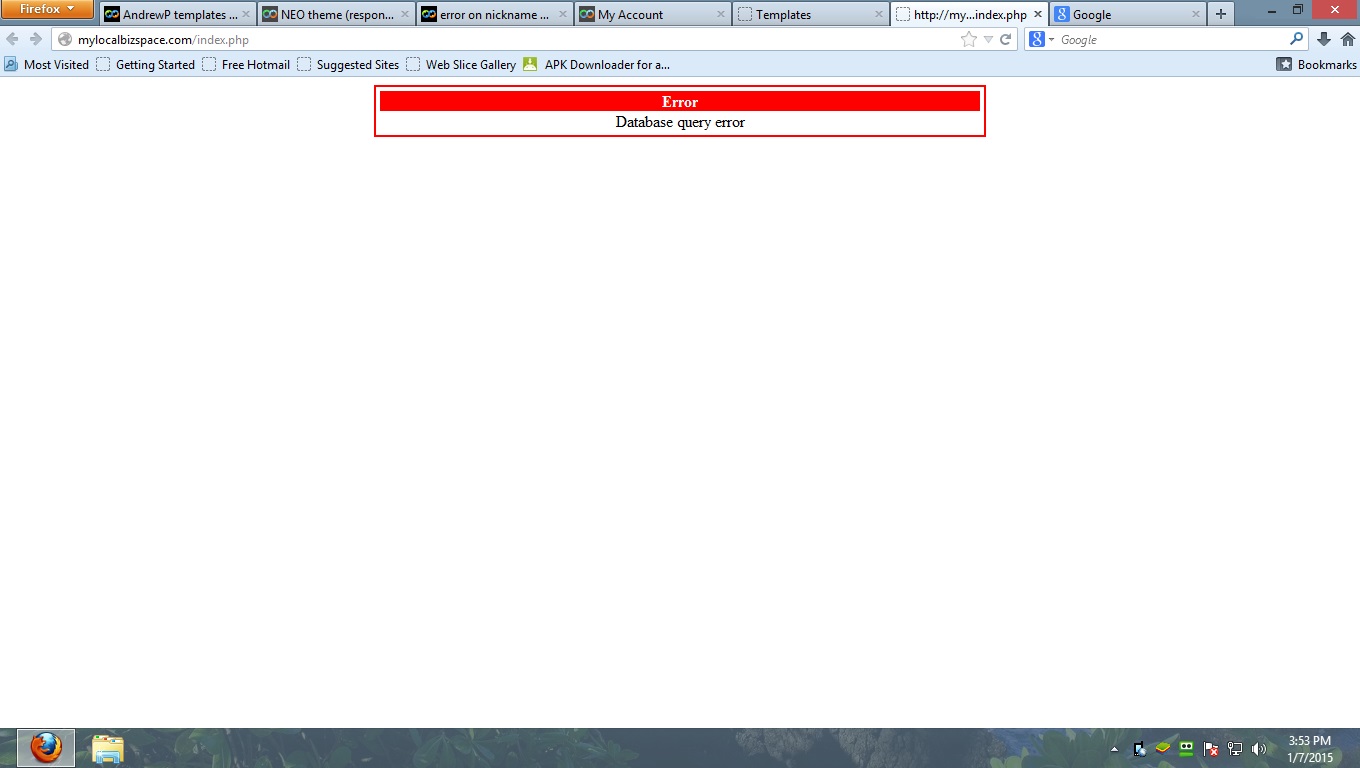
Task: Switch to the NEO theme tab
Action: 335,15
